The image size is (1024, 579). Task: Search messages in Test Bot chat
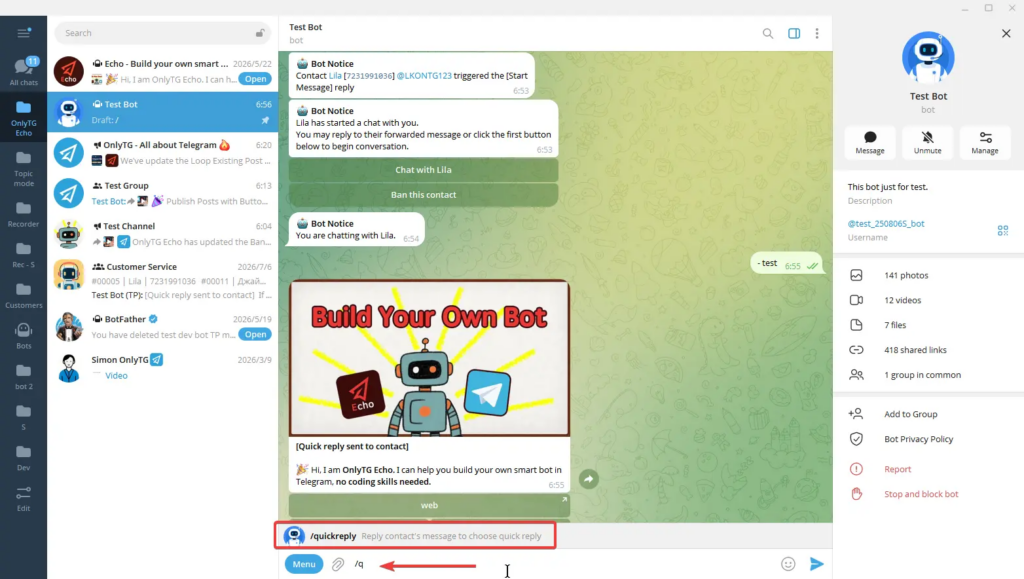767,33
